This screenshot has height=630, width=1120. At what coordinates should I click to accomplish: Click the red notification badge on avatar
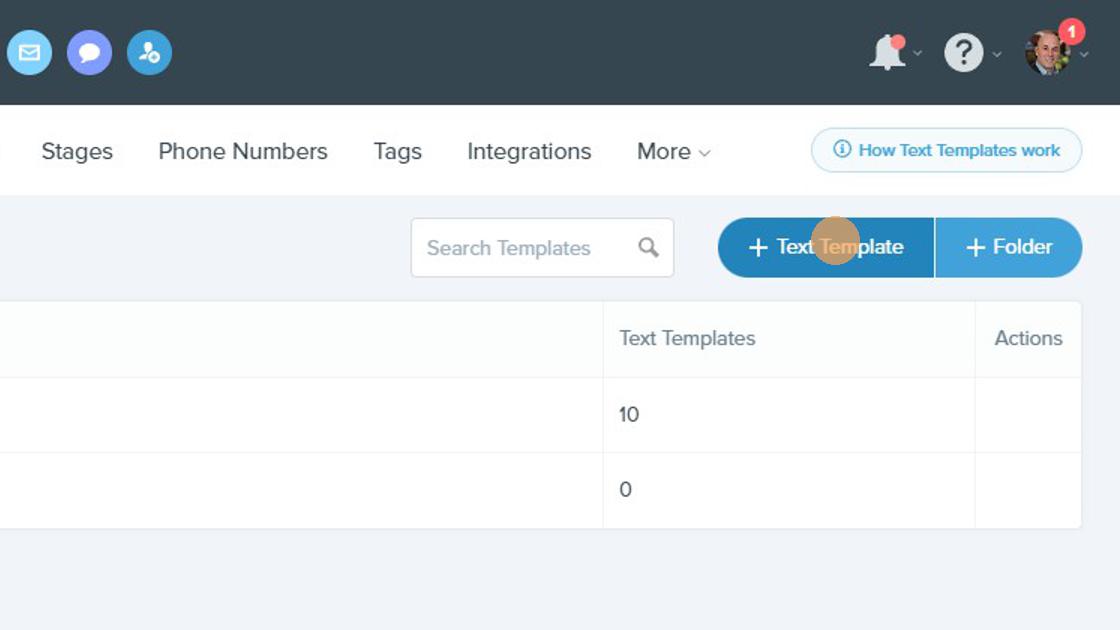[x=1071, y=31]
